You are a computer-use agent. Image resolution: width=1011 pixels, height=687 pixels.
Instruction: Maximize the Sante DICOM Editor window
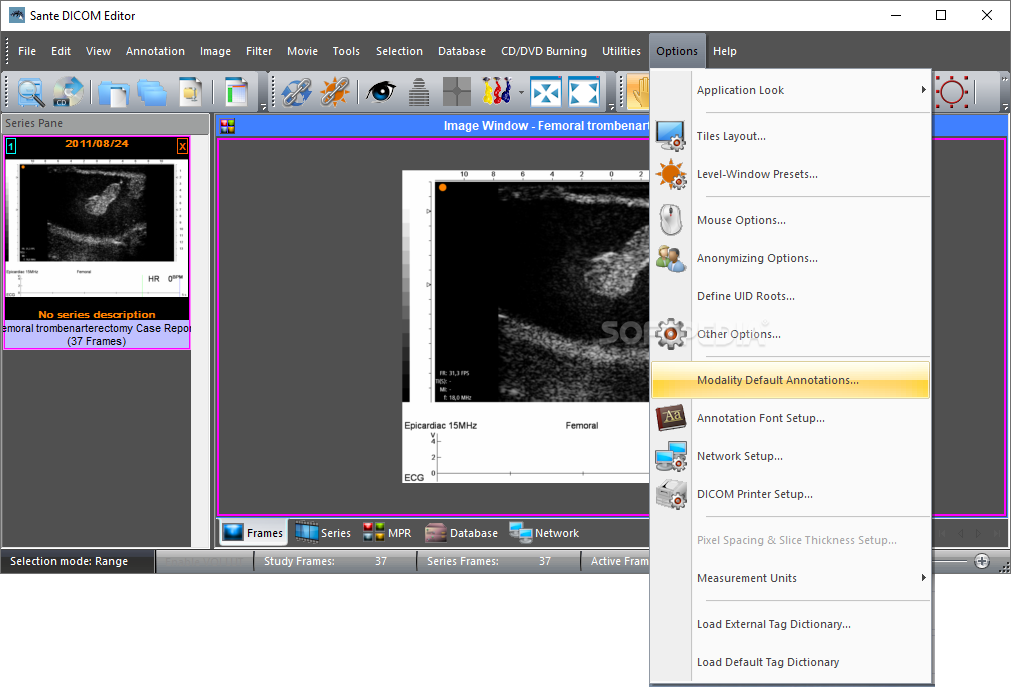[x=941, y=15]
